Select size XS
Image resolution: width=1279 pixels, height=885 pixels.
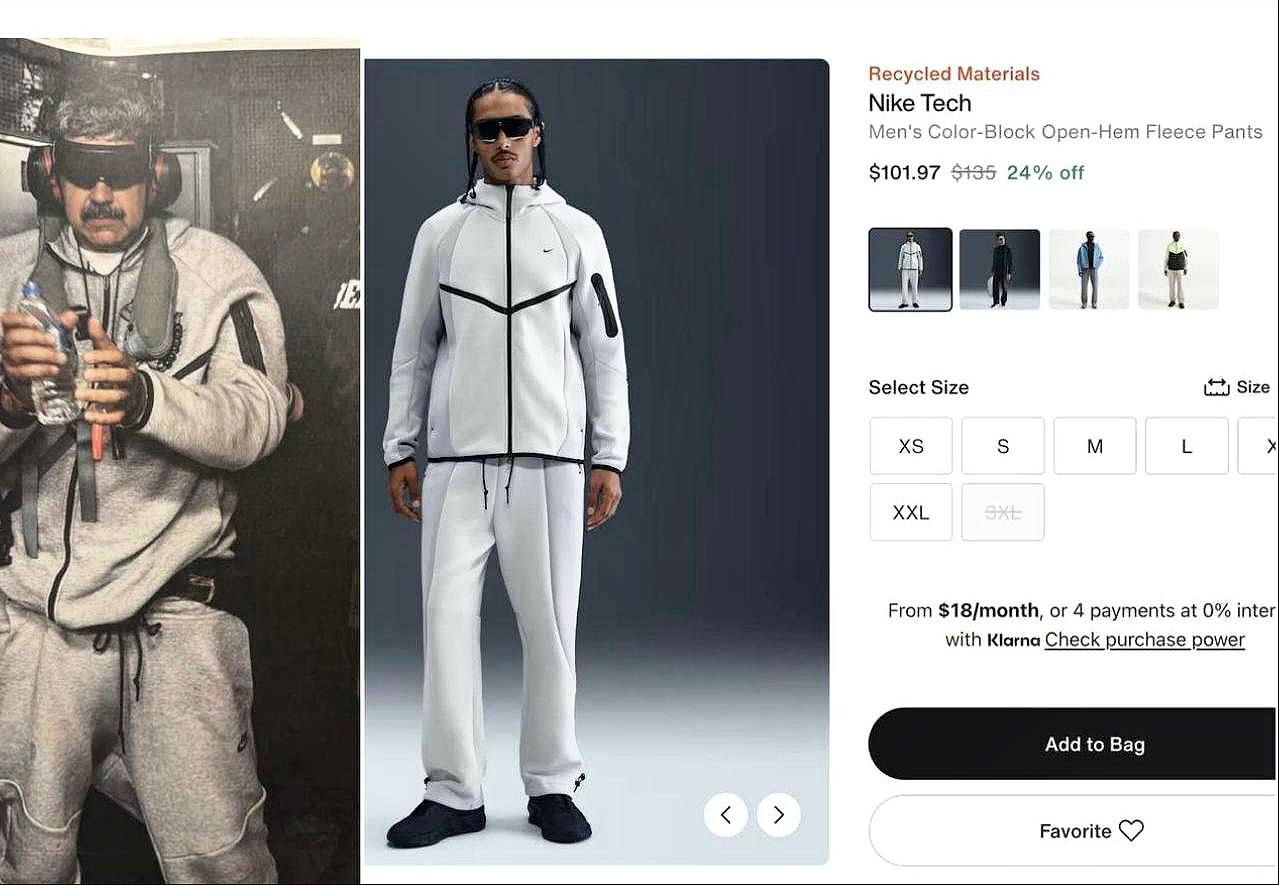point(910,446)
